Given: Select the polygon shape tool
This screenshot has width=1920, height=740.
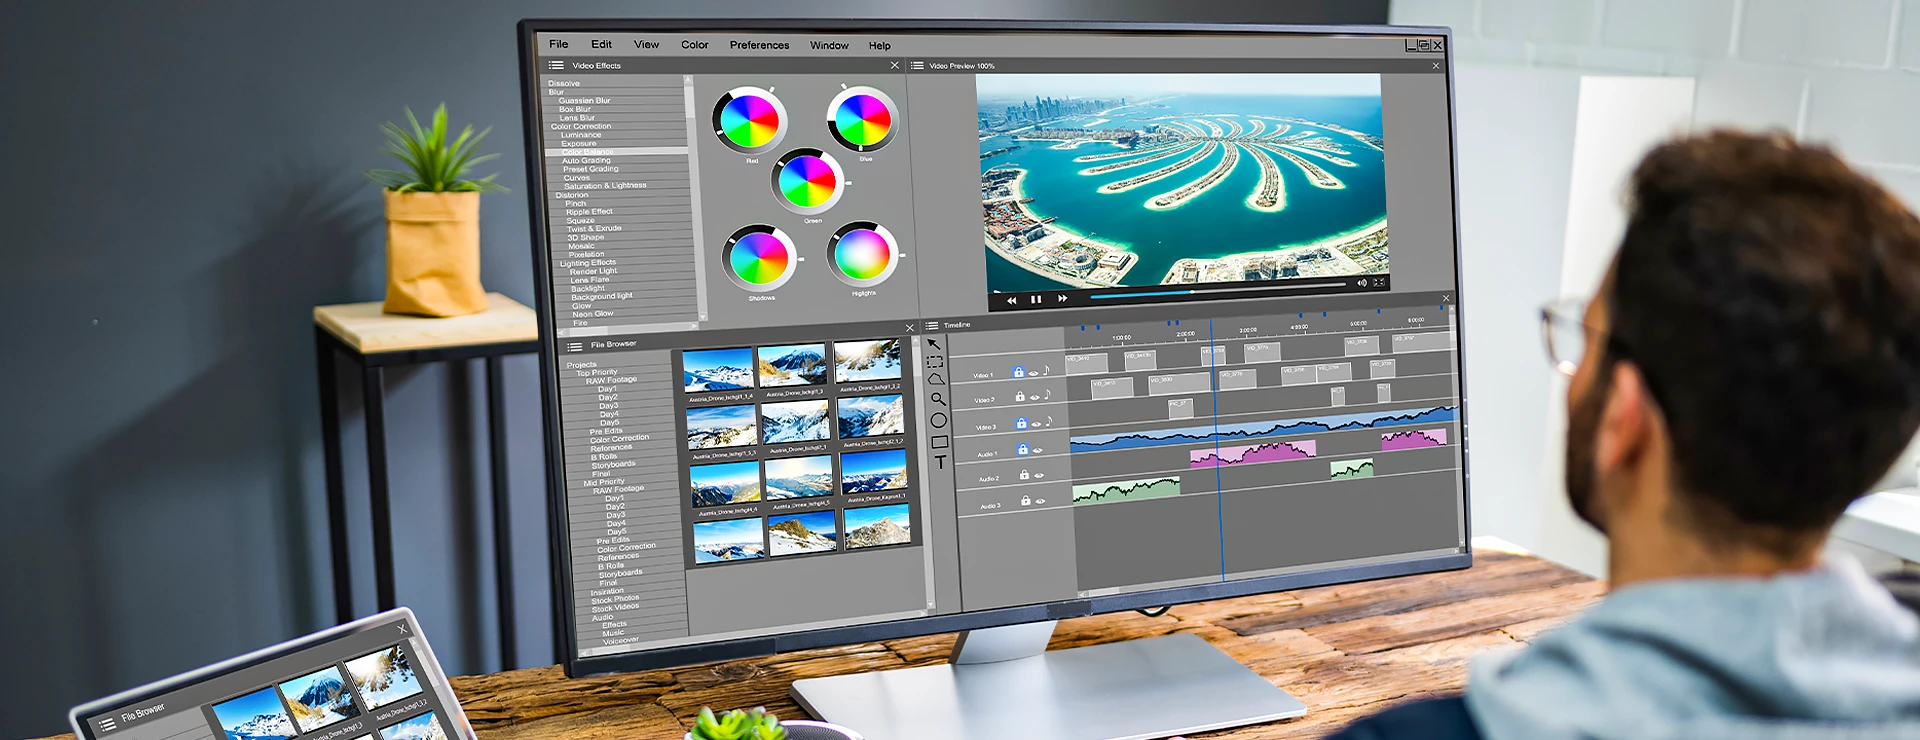Looking at the screenshot, I should click(936, 379).
